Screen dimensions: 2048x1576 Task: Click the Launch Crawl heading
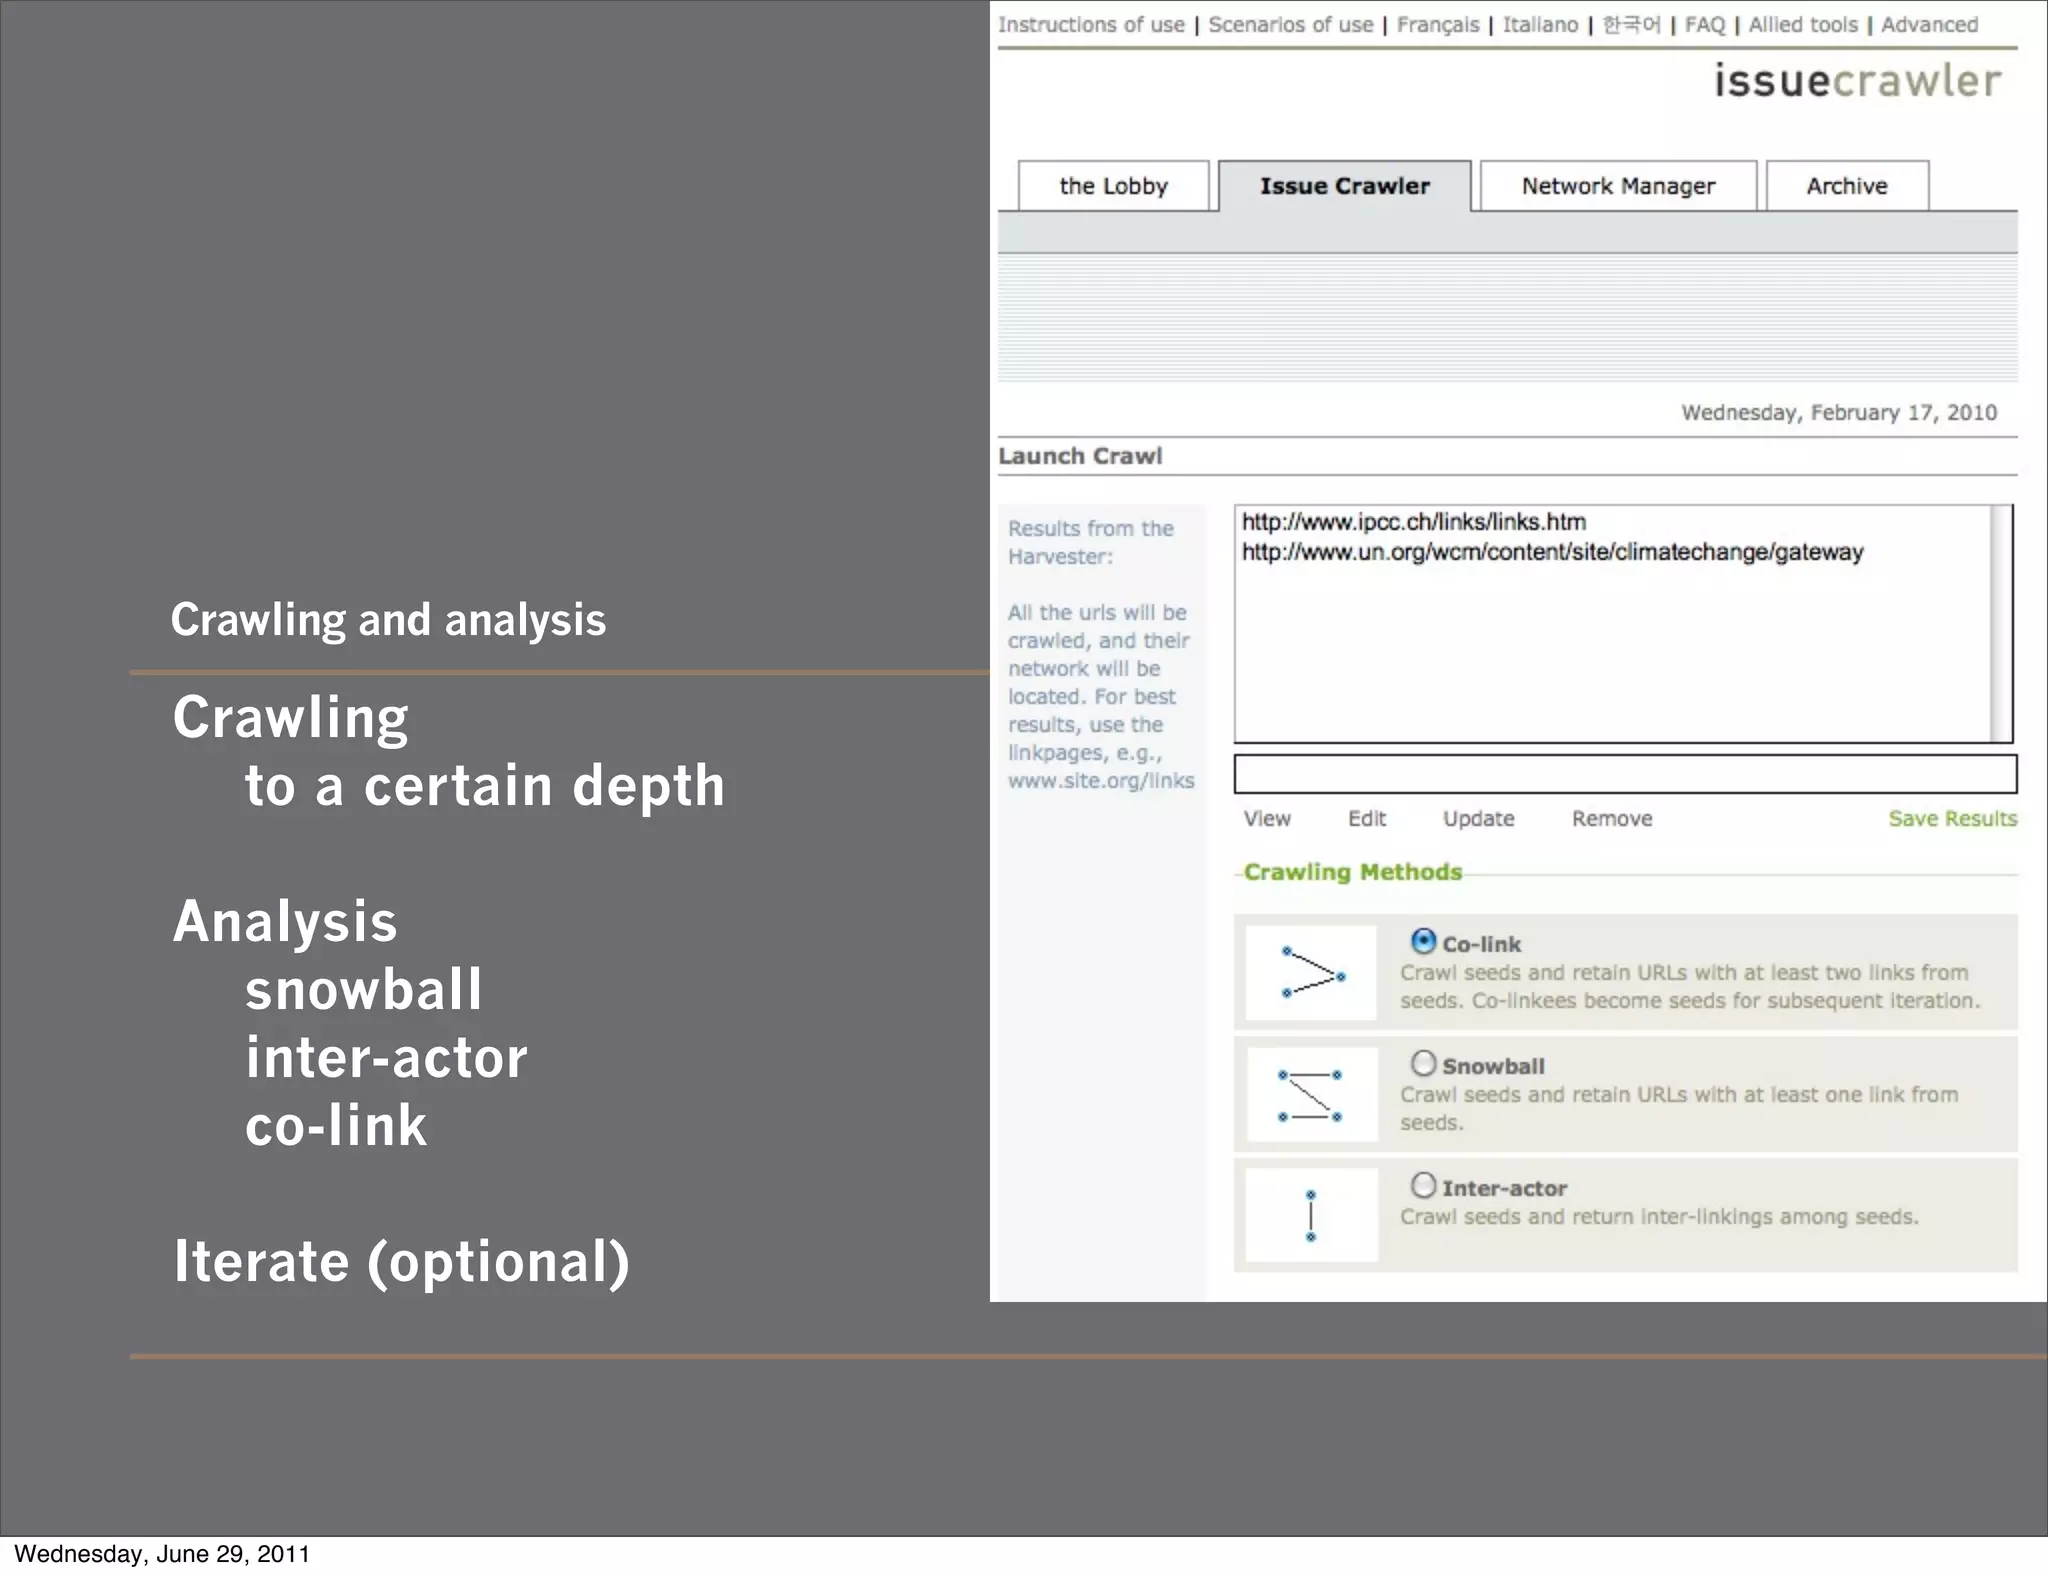tap(1080, 456)
